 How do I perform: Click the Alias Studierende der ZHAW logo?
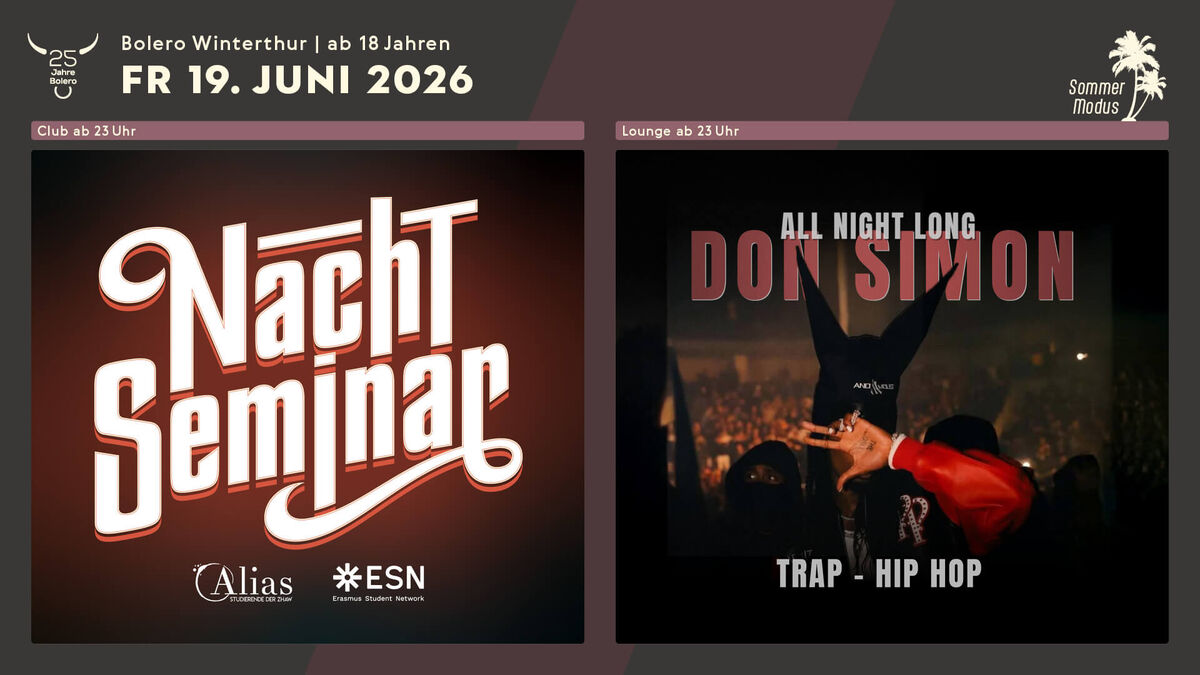(x=243, y=582)
